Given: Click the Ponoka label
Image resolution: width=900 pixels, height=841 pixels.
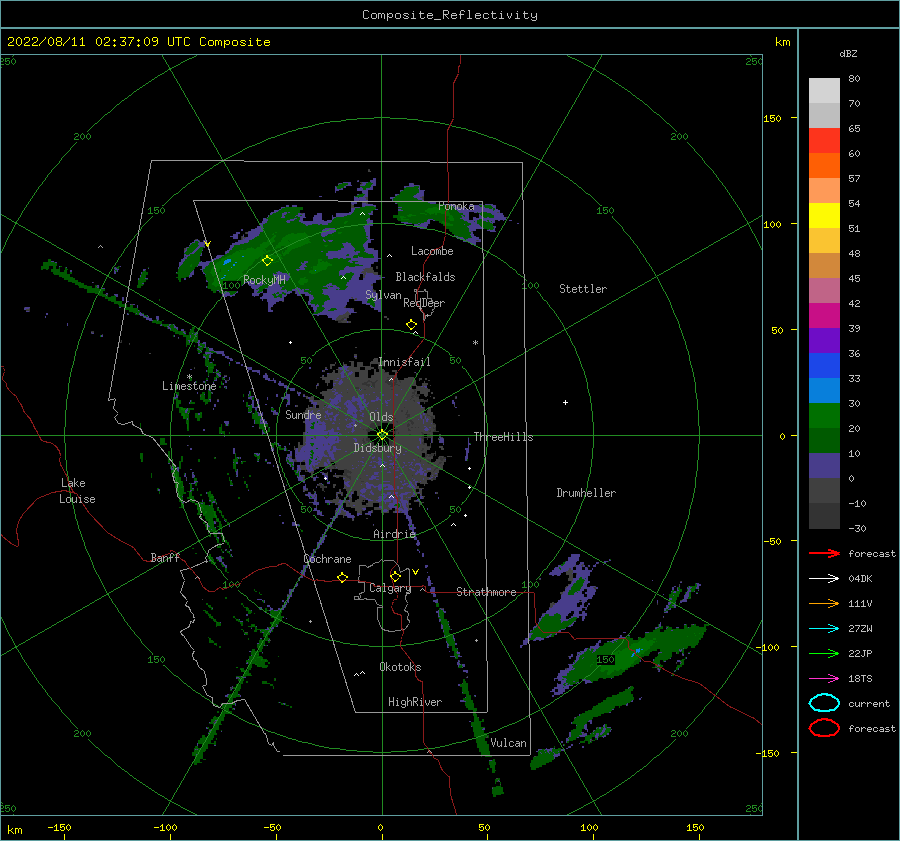Looking at the screenshot, I should [x=456, y=206].
